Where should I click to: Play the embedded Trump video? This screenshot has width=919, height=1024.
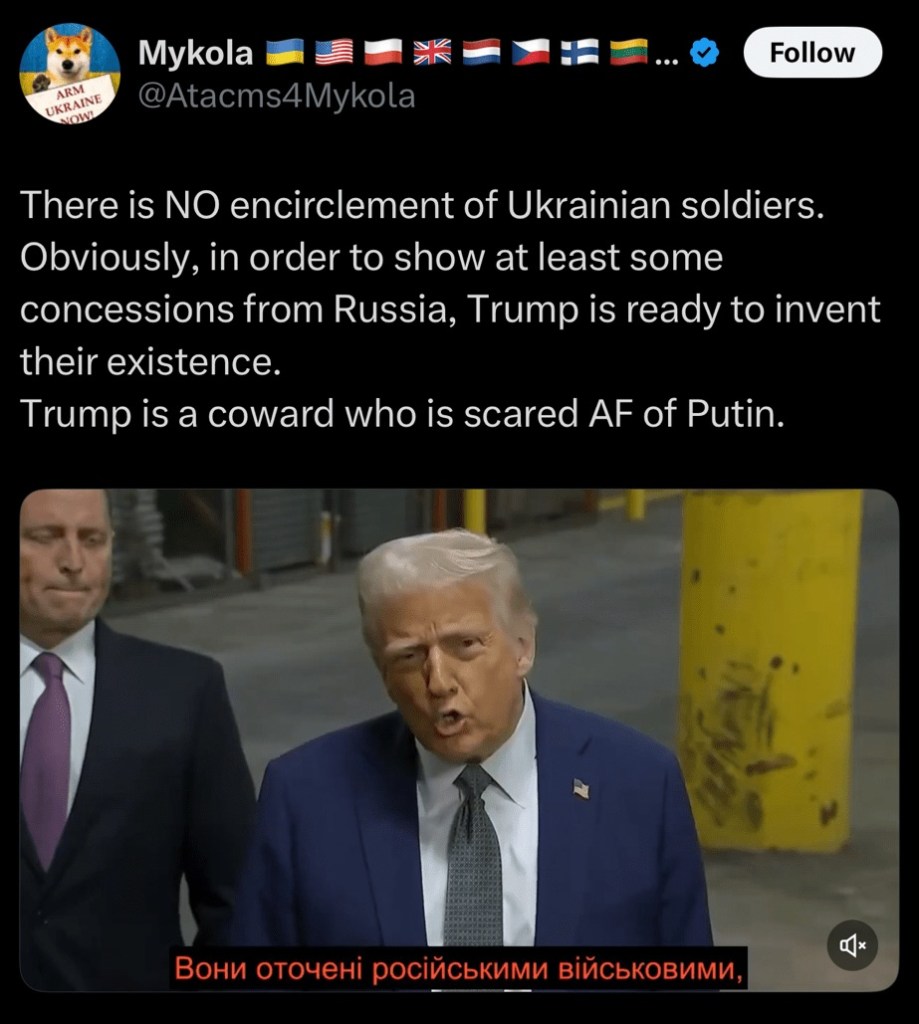tap(459, 739)
